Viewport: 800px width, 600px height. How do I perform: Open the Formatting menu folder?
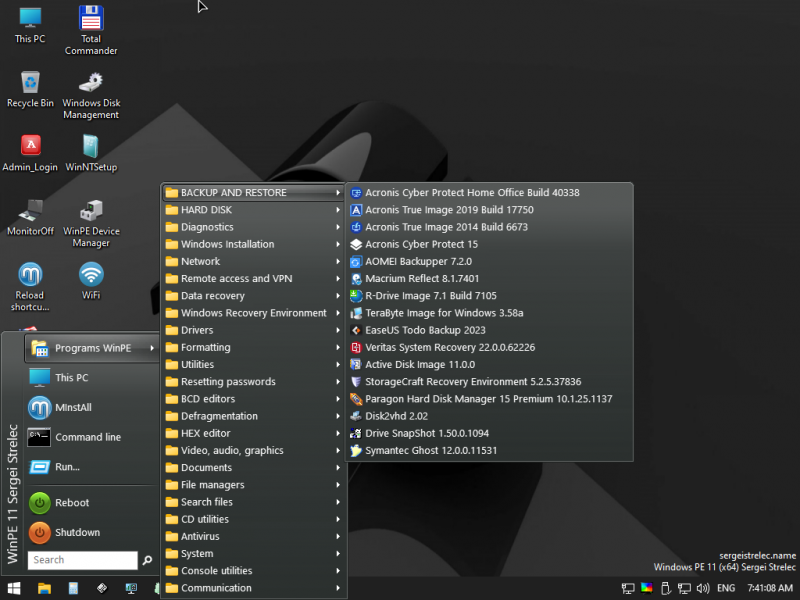pos(253,347)
